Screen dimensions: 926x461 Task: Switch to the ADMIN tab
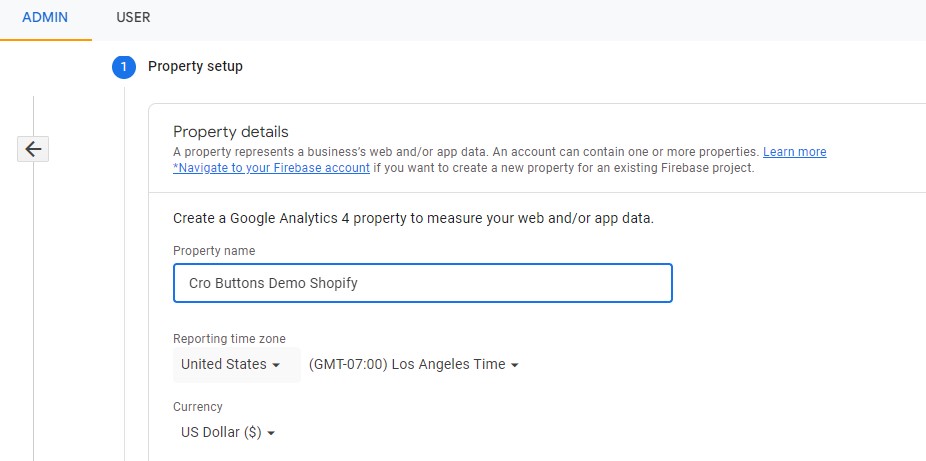click(x=45, y=18)
